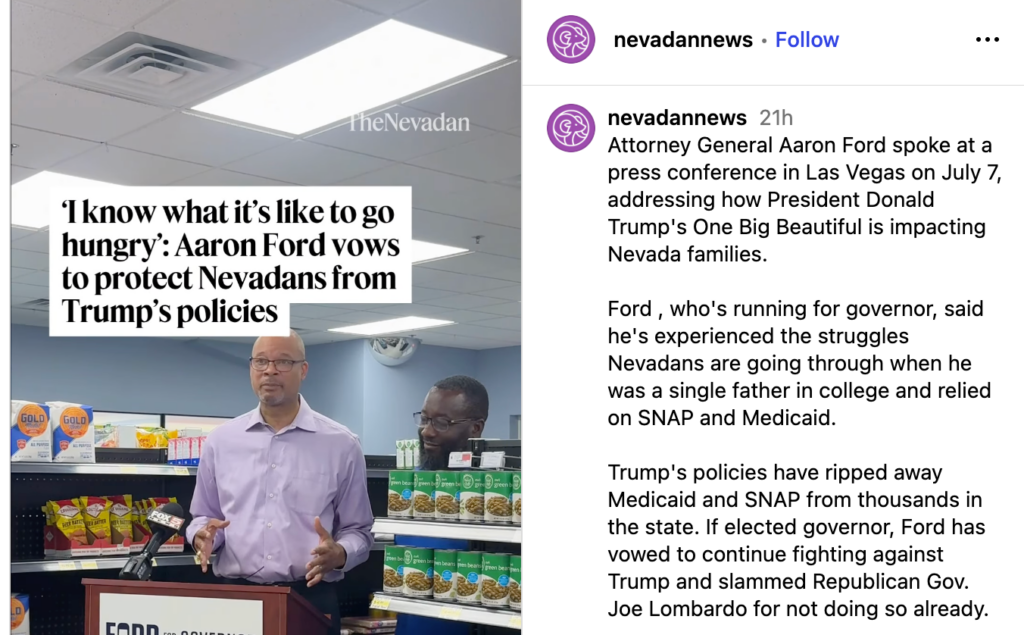This screenshot has height=635, width=1024.
Task: Open the more options three-dot menu
Action: [x=987, y=40]
